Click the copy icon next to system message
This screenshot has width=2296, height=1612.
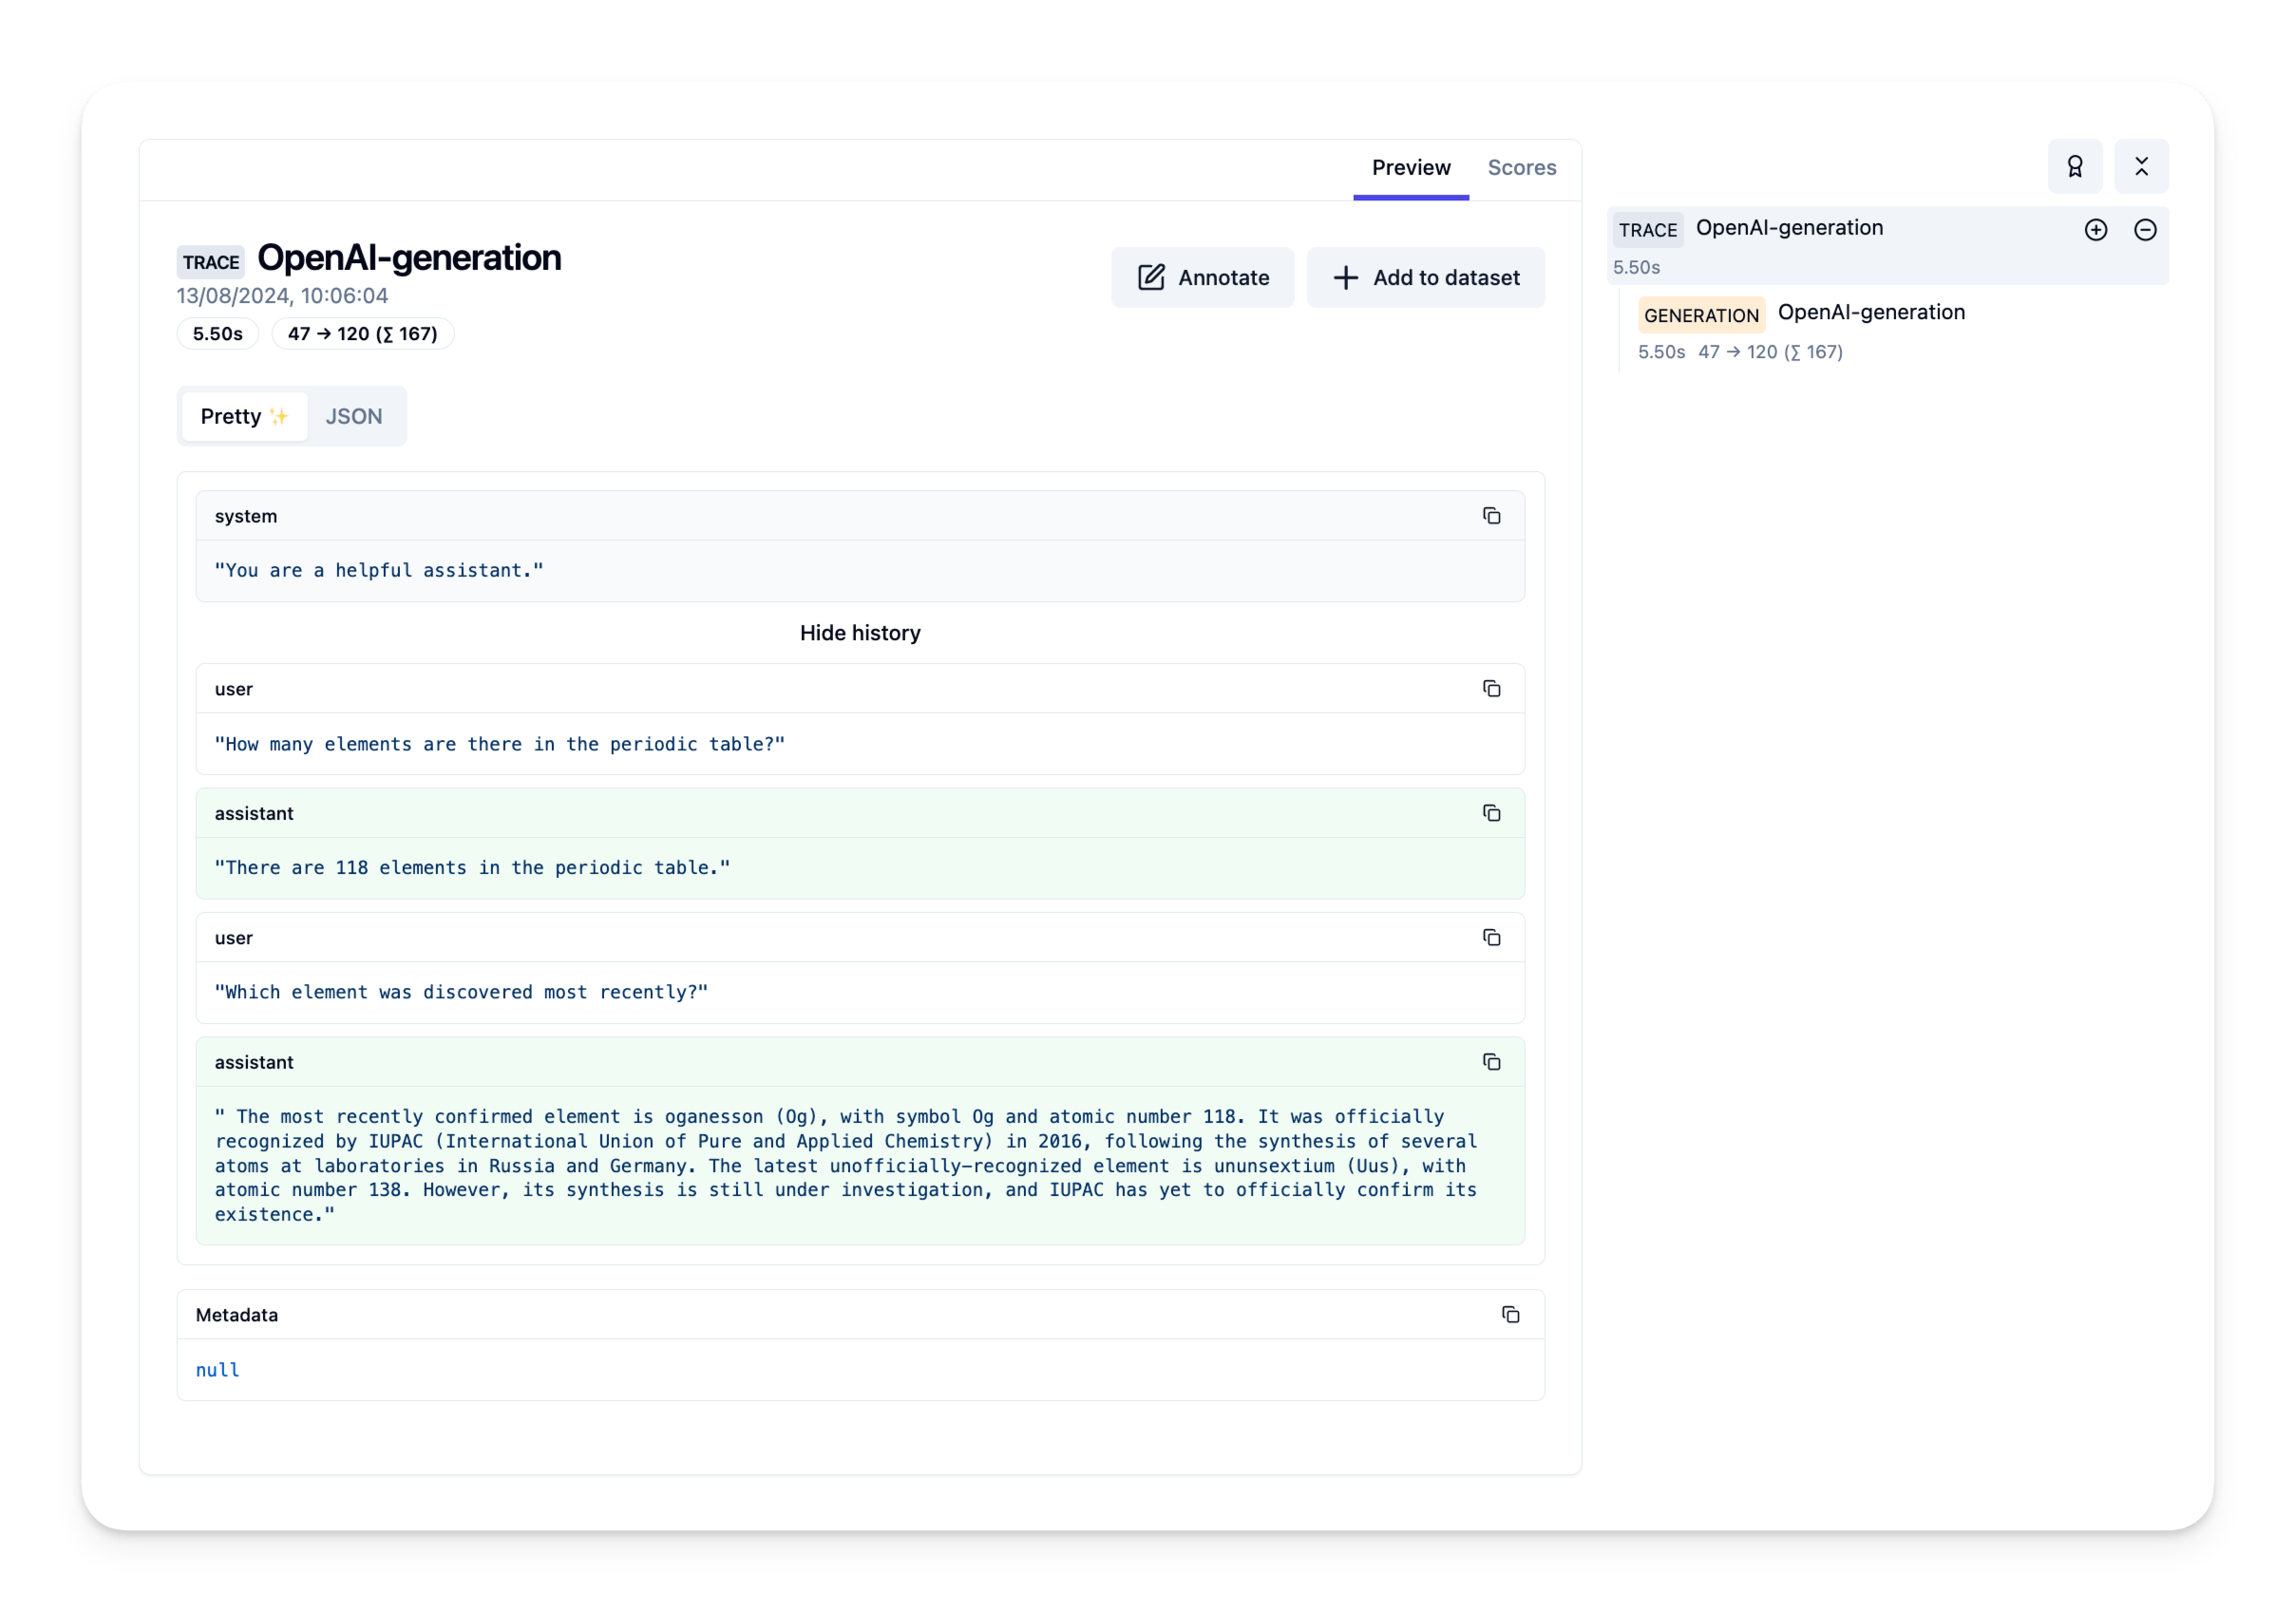pos(1491,517)
